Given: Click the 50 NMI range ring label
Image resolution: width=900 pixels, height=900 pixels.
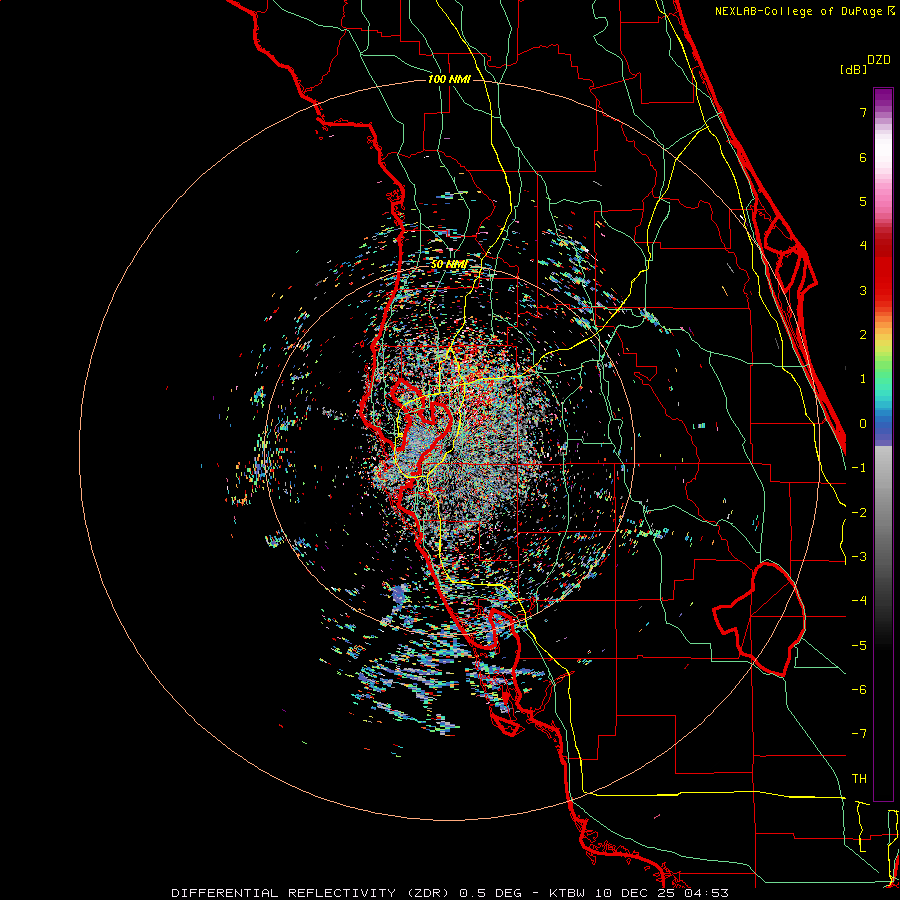Looking at the screenshot, I should point(449,264).
